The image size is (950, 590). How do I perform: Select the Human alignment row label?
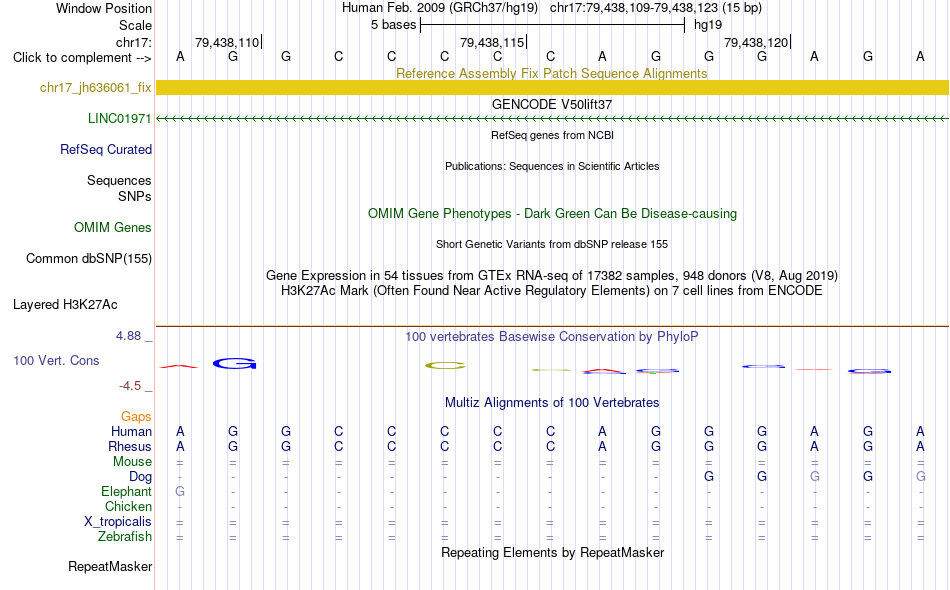(x=131, y=431)
